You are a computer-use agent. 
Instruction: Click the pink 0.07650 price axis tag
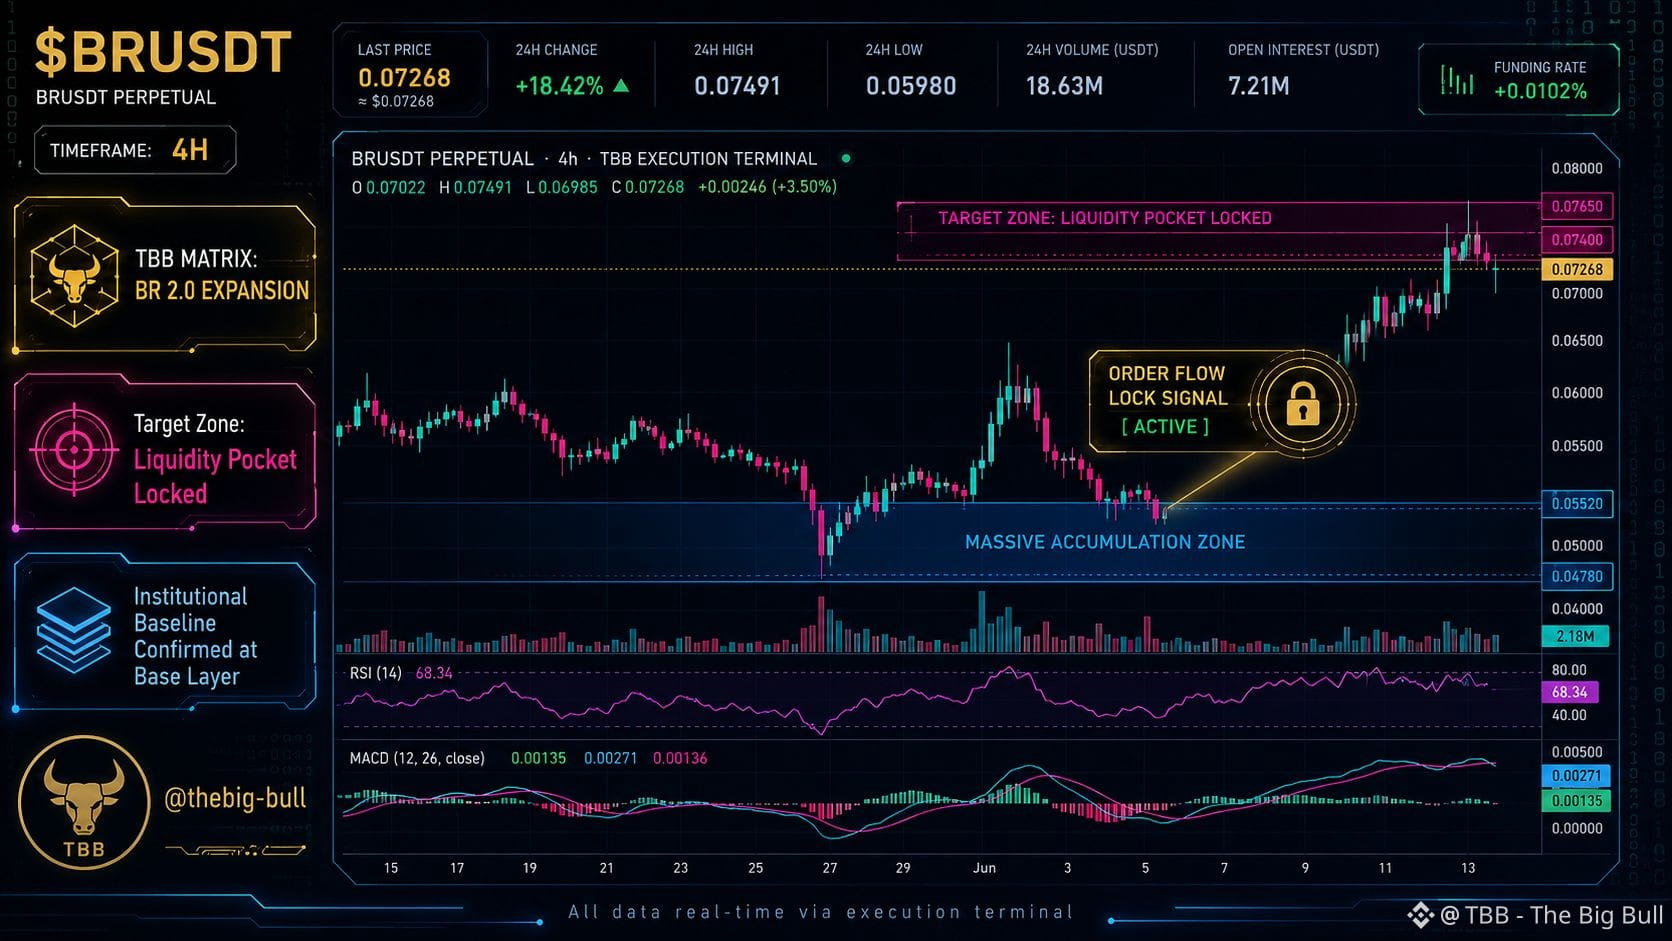pos(1577,206)
